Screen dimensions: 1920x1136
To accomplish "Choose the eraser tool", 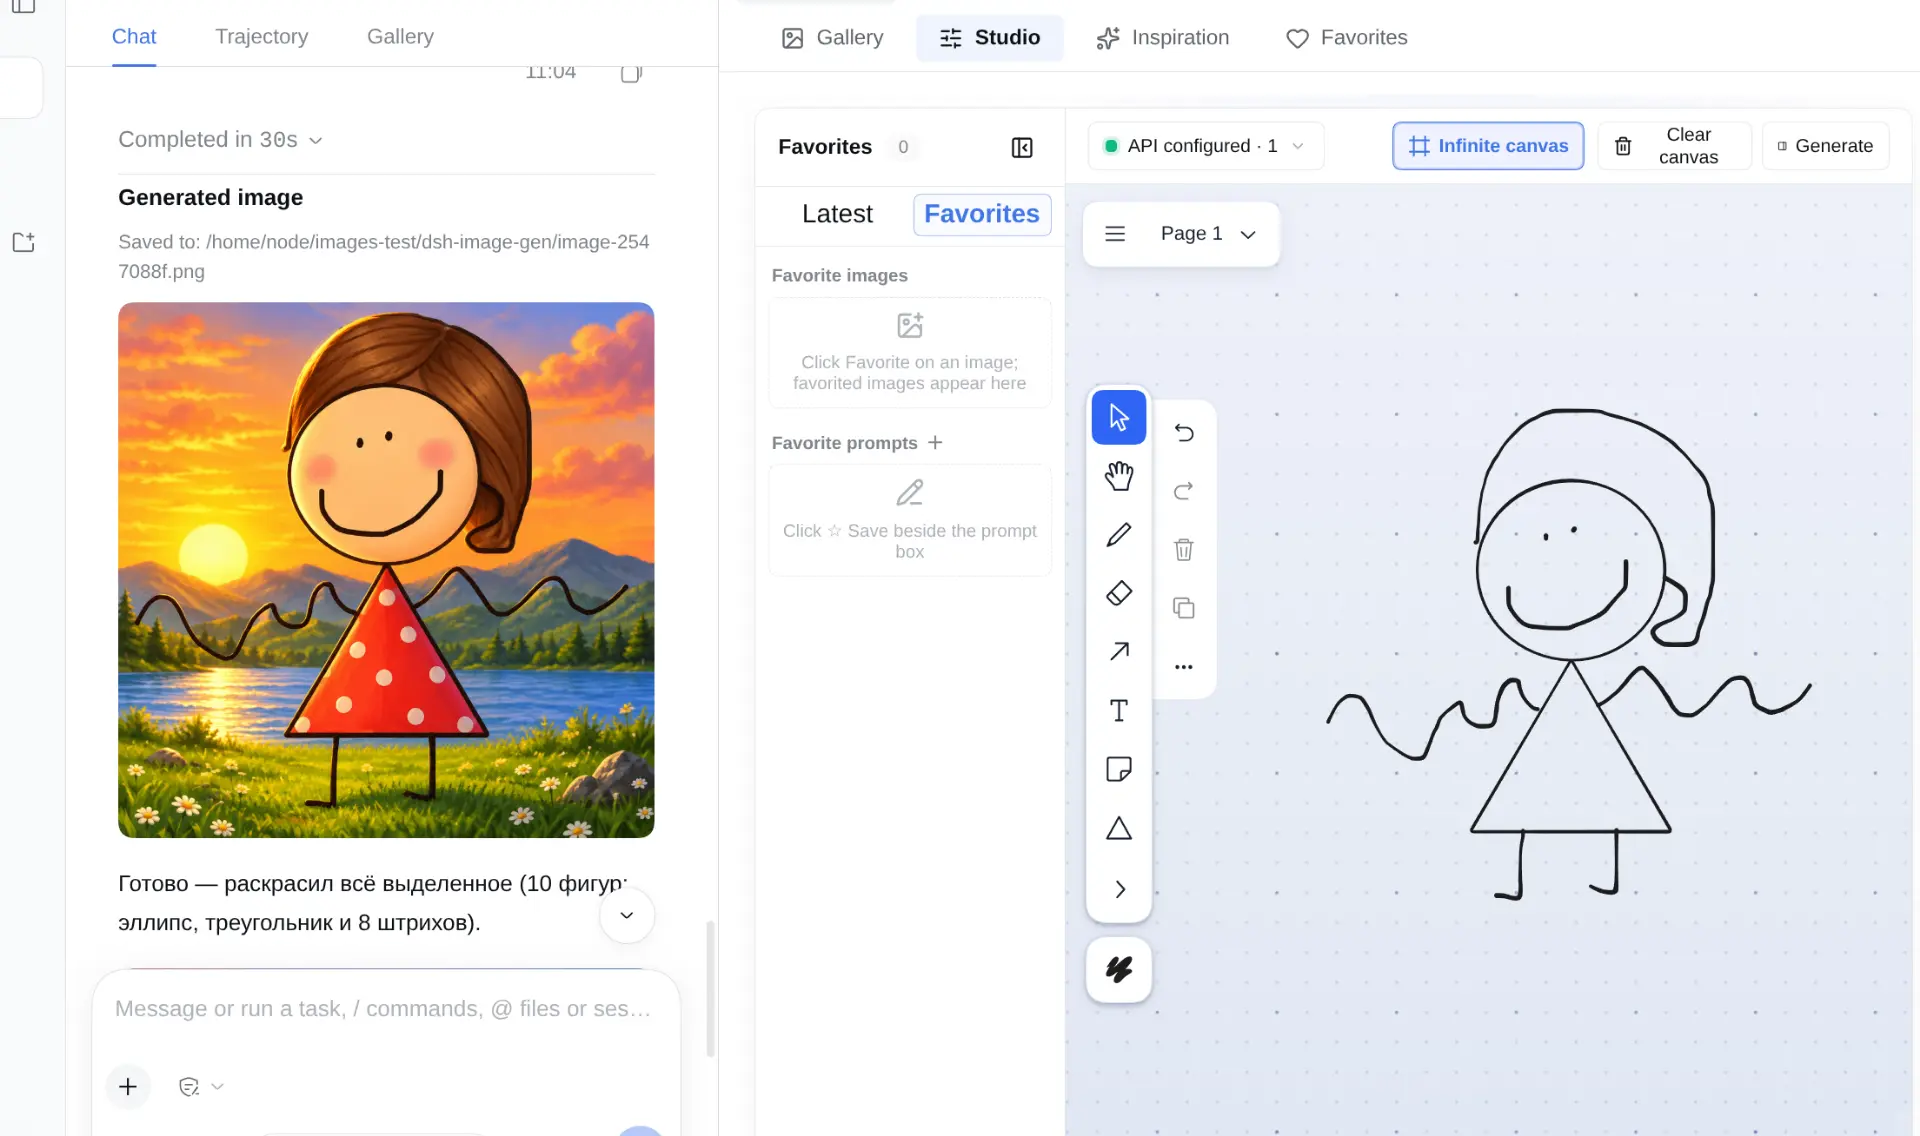I will pos(1119,593).
